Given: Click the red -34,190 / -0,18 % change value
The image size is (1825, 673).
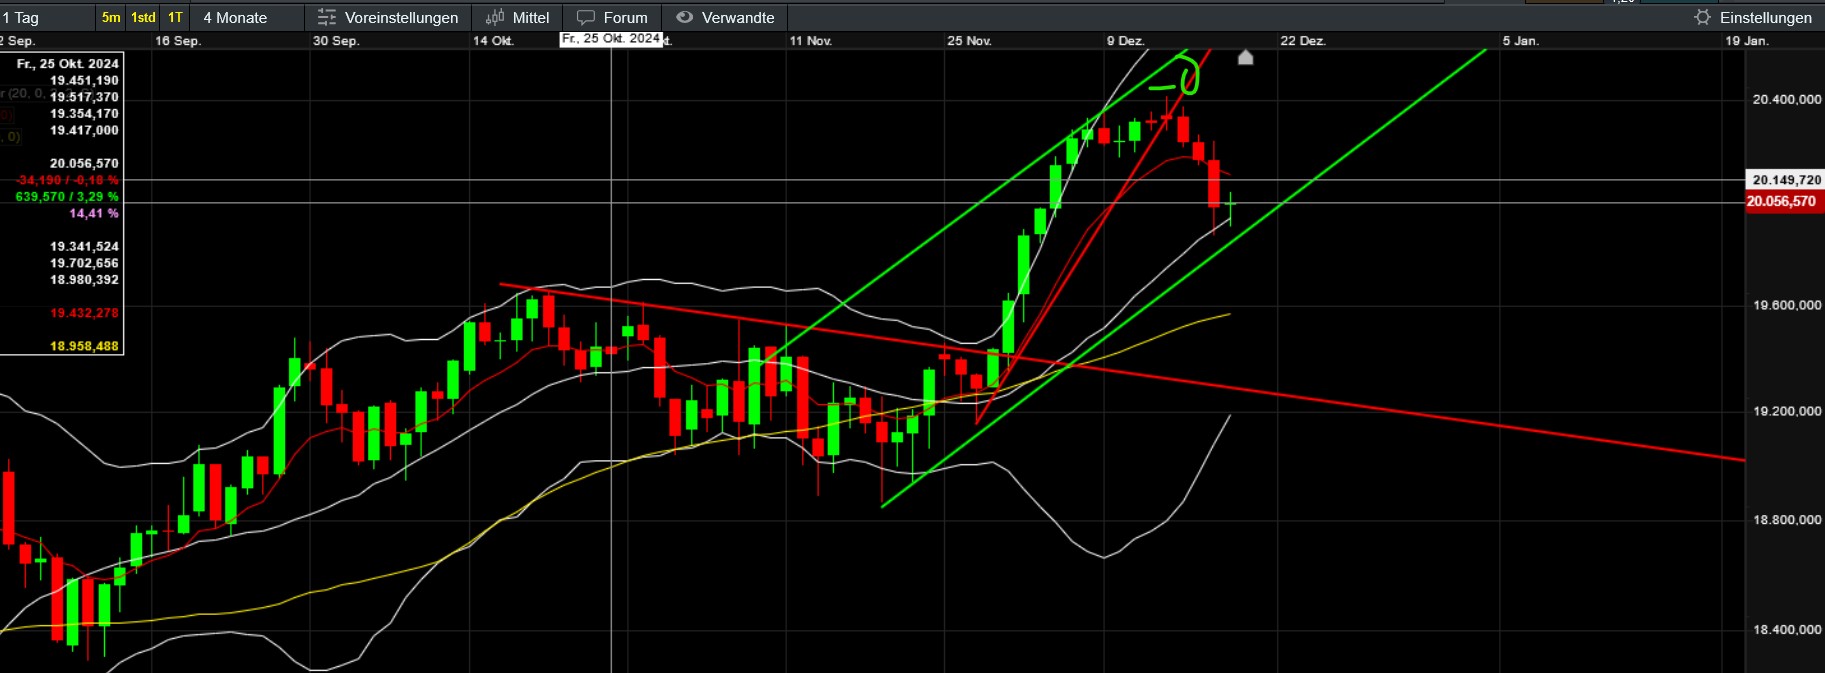Looking at the screenshot, I should tap(68, 180).
